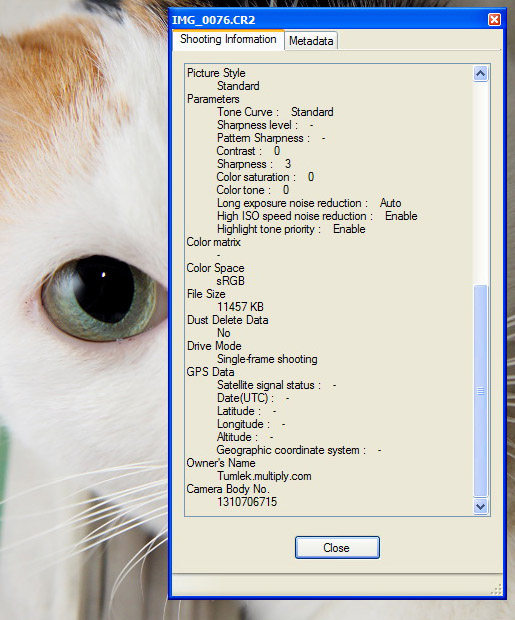Viewport: 515px width, 620px height.
Task: Select the Single-frame shooting value
Action: [x=267, y=359]
